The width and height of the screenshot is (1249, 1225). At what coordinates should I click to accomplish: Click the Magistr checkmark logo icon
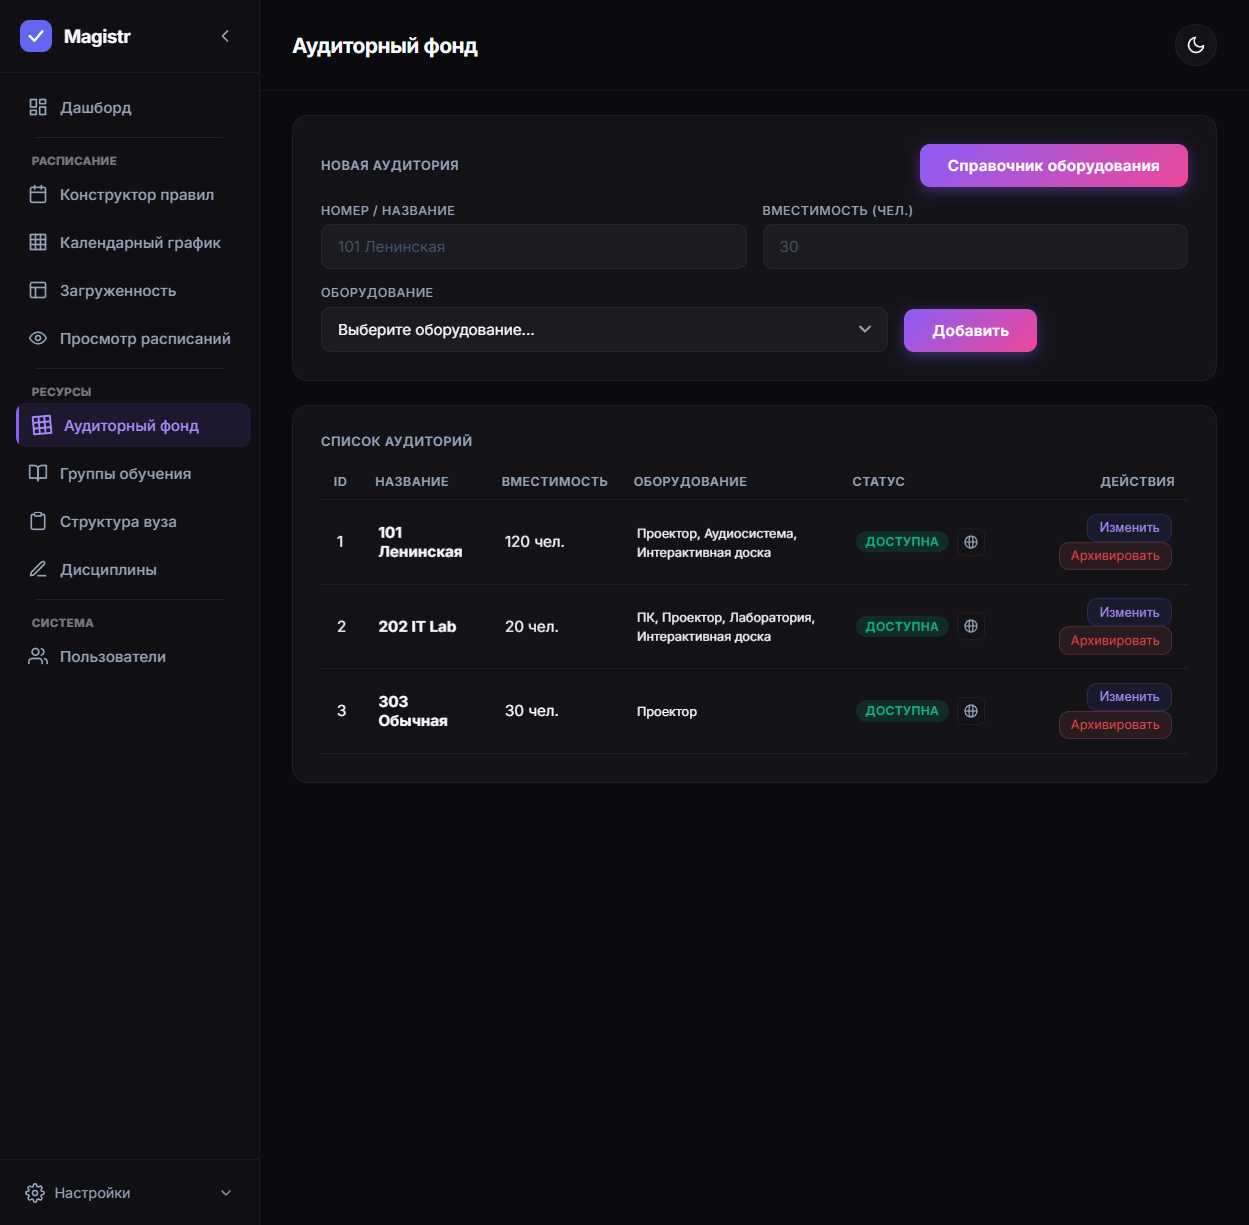(x=36, y=36)
